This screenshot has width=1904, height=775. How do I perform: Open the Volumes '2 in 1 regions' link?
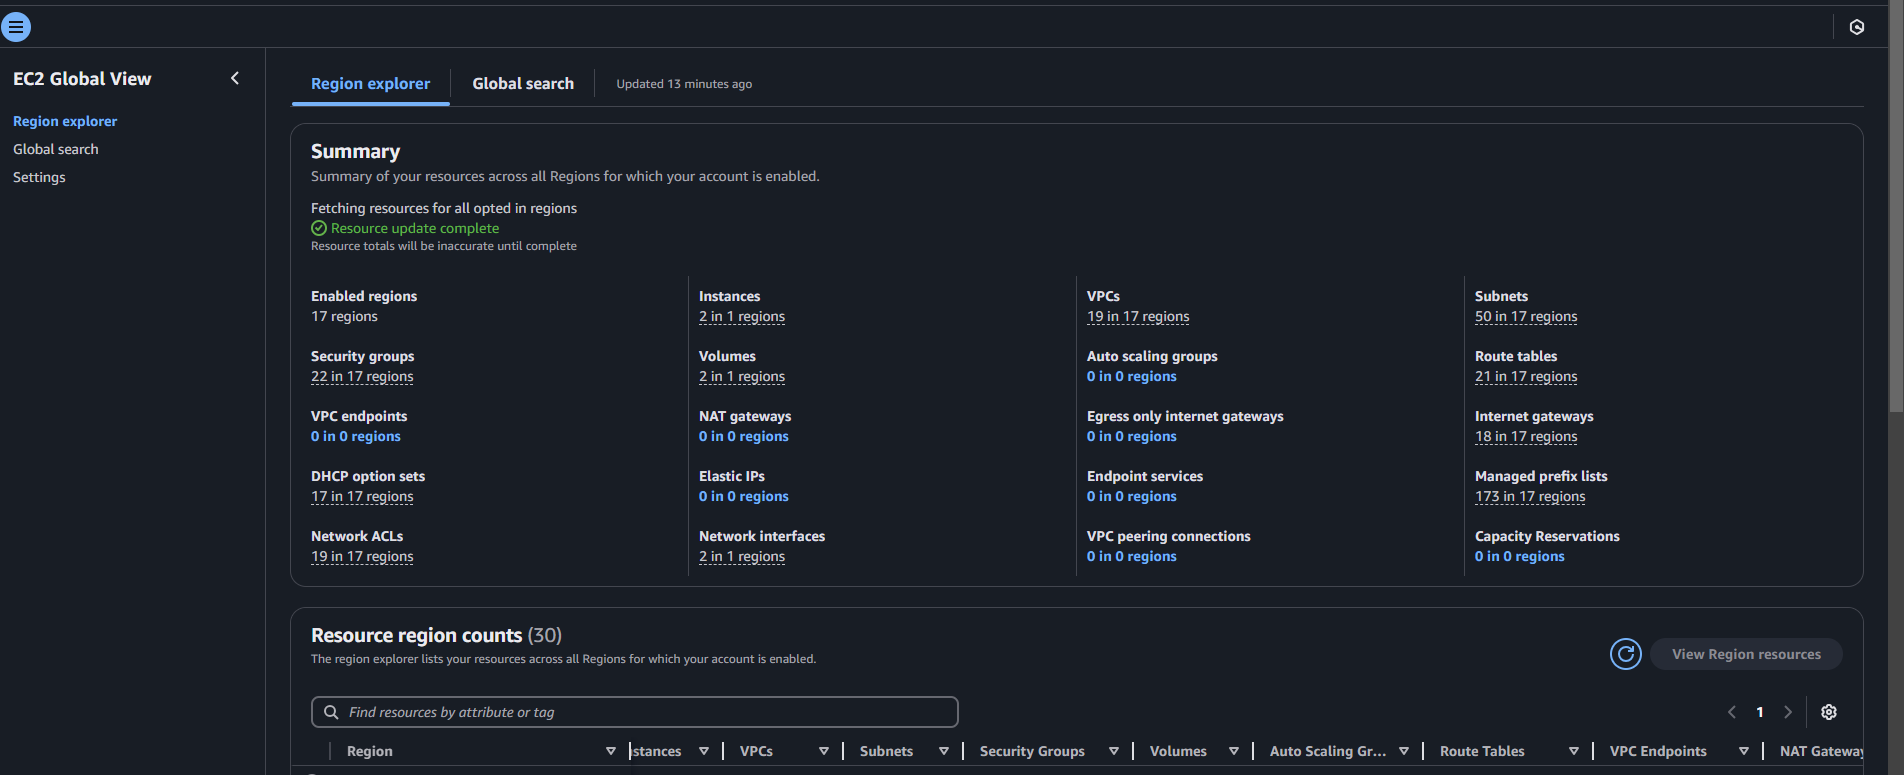pyautogui.click(x=742, y=376)
